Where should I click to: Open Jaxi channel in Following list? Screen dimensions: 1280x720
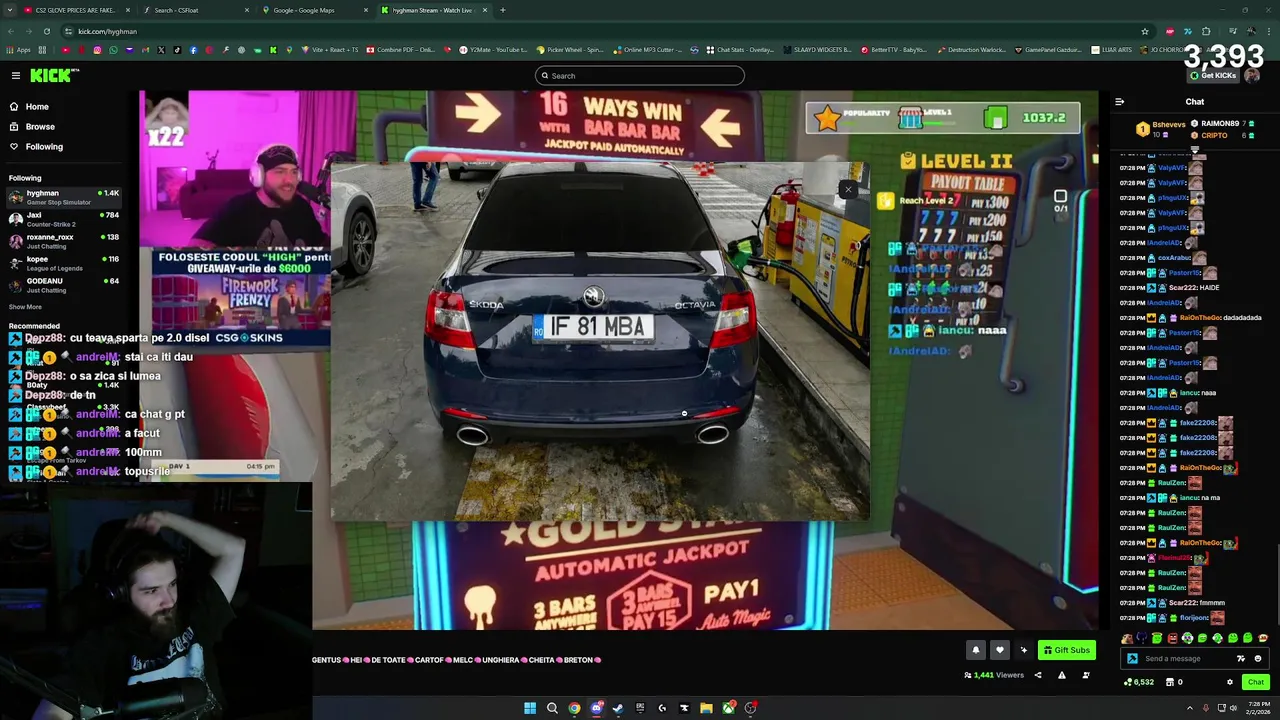tap(64, 219)
